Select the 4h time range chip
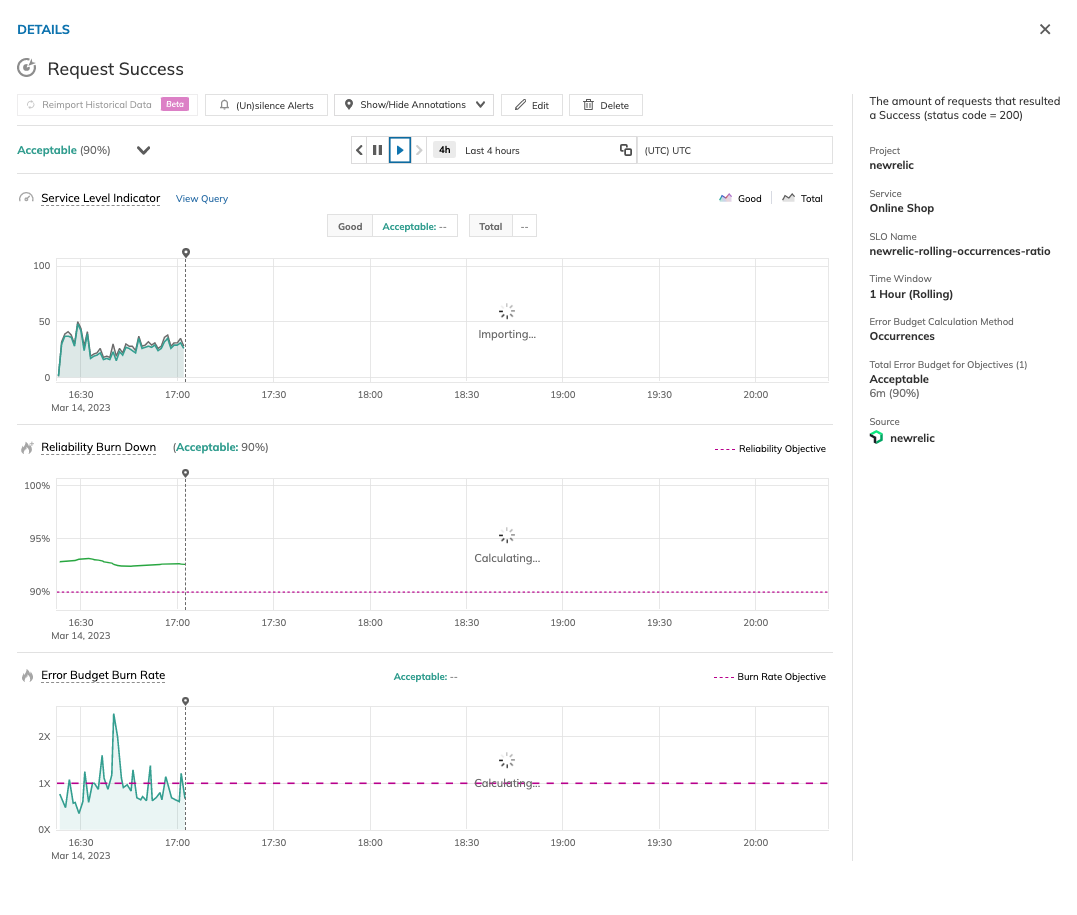 445,150
